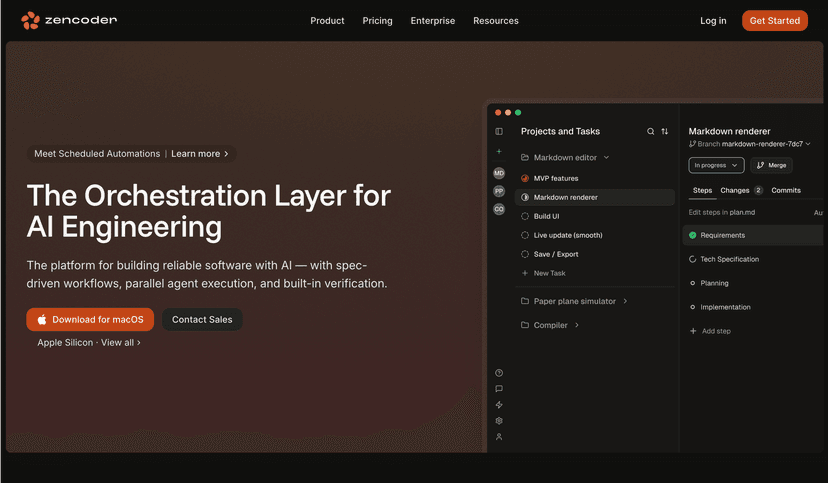Open the In progress status dropdown
The image size is (828, 483).
click(716, 165)
